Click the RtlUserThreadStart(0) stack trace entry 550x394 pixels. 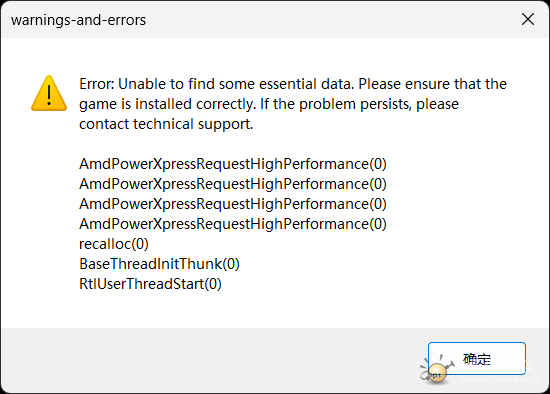(150, 284)
